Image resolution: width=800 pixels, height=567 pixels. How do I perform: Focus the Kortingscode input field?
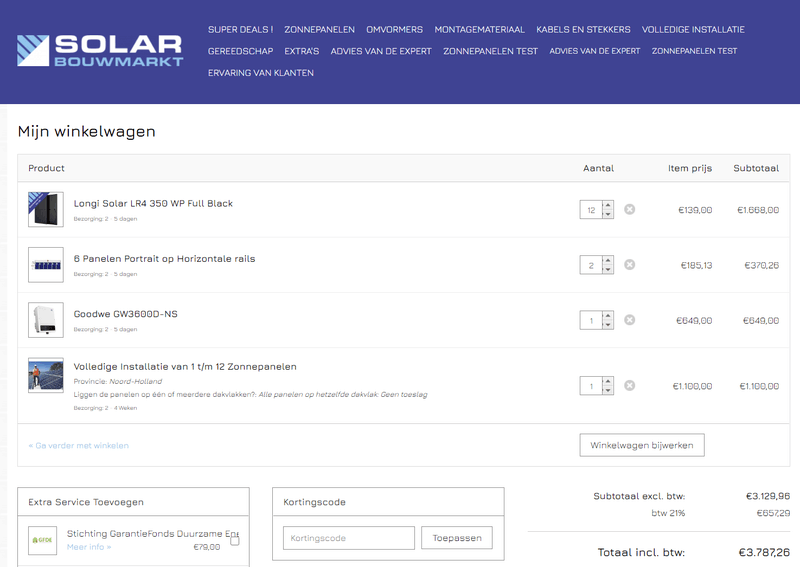pos(349,538)
